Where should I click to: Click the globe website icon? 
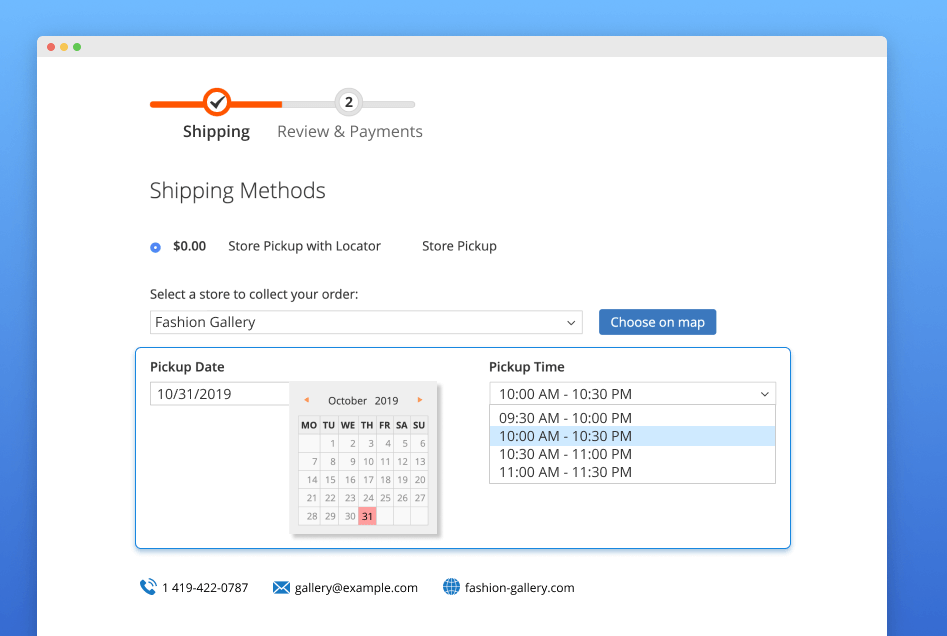tap(451, 587)
